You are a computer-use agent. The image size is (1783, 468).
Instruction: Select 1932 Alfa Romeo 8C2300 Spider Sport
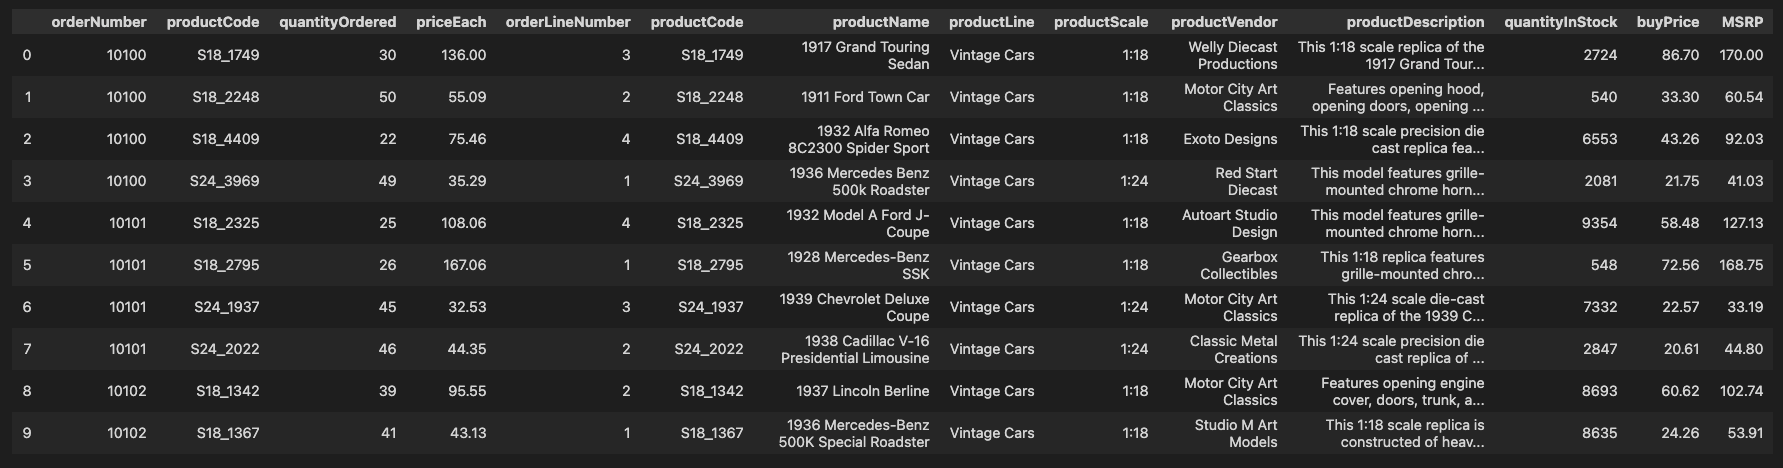[859, 139]
